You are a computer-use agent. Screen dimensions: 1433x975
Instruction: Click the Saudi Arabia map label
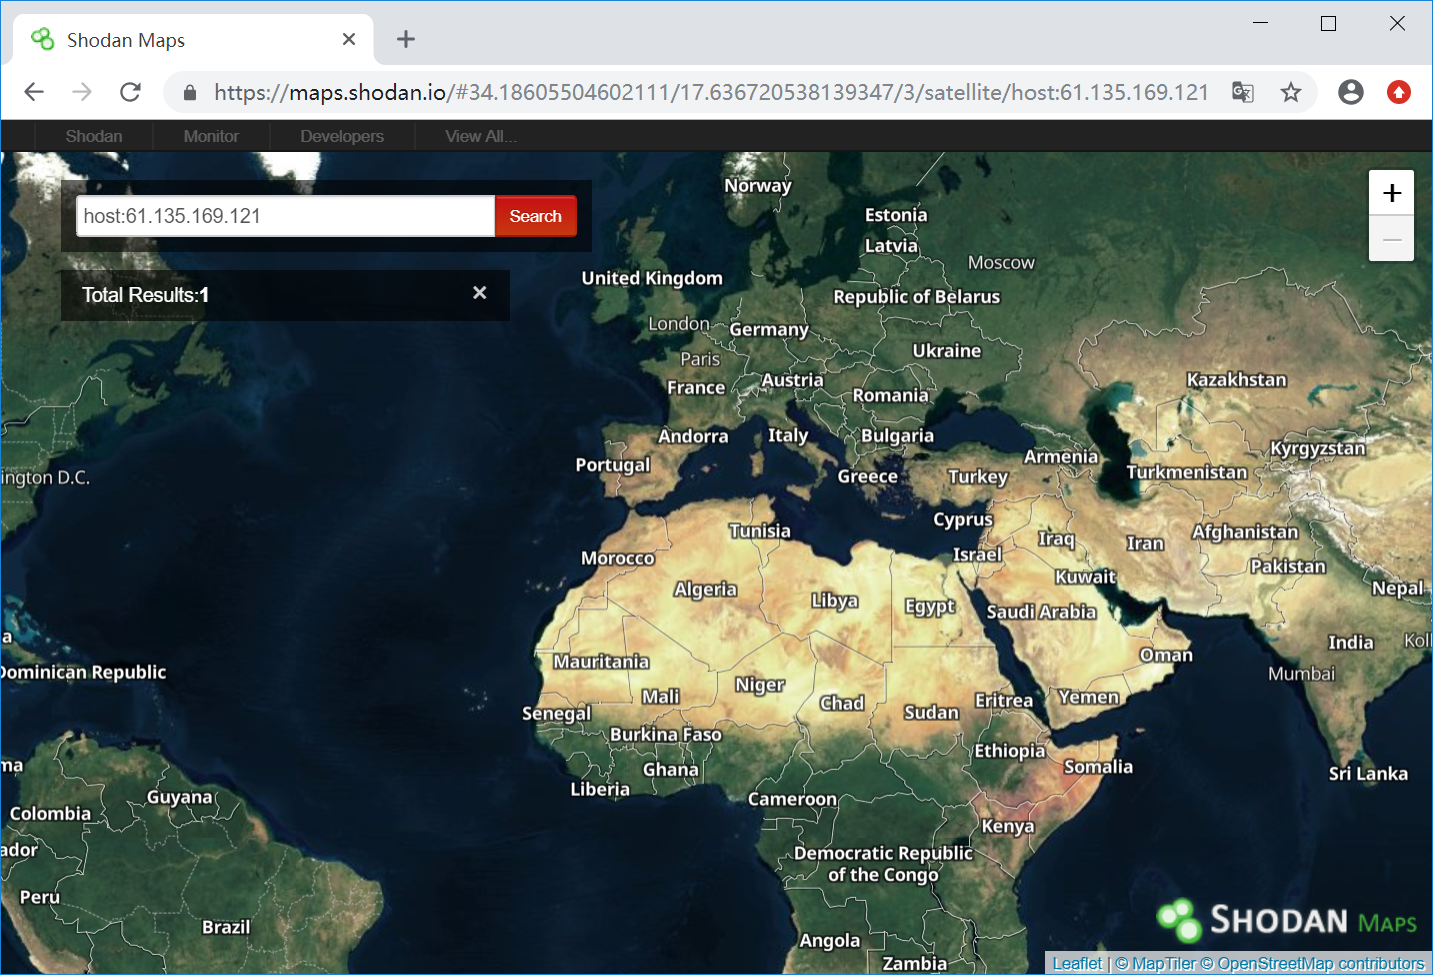[1041, 611]
